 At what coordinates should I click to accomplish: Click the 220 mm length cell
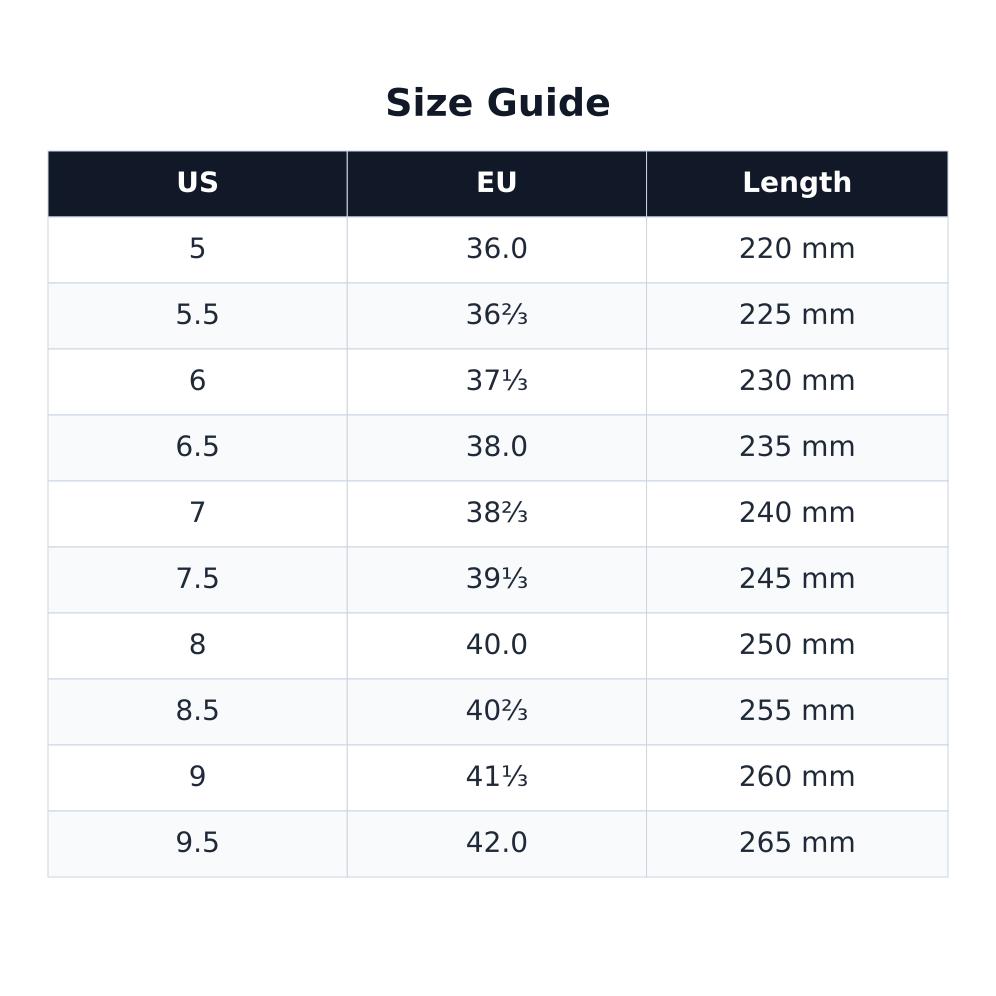click(797, 250)
